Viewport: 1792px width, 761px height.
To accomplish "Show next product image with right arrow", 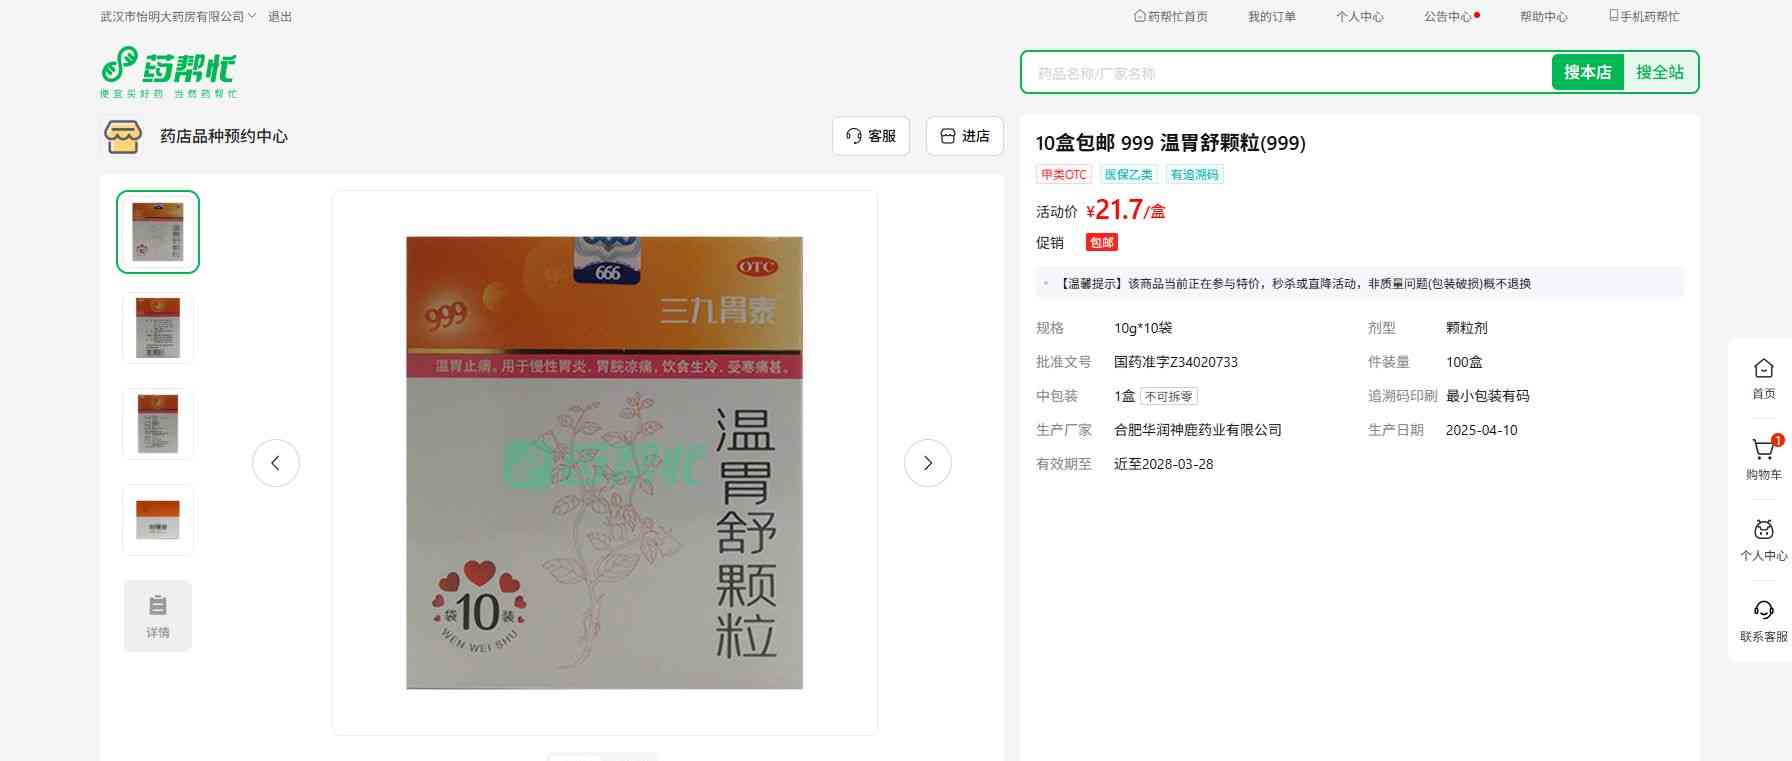I will click(927, 463).
